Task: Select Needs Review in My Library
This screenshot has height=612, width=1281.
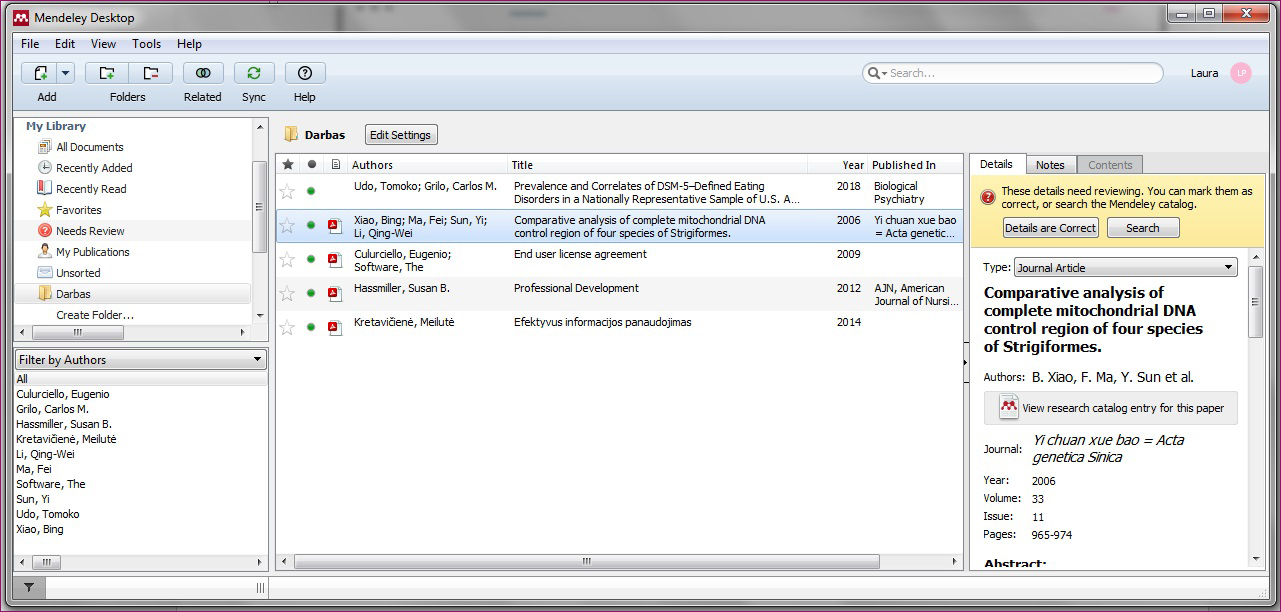Action: (90, 231)
